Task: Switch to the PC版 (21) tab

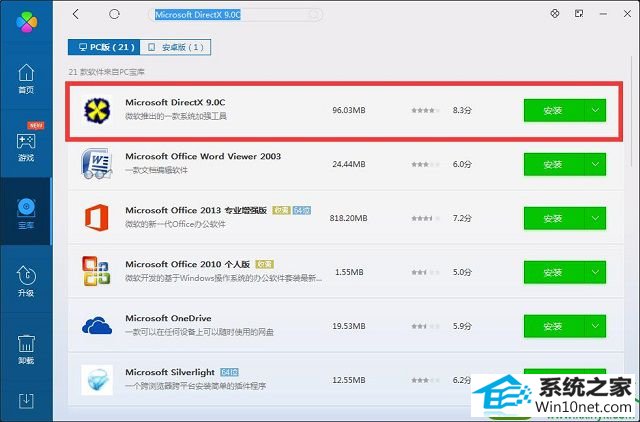Action: pyautogui.click(x=104, y=47)
